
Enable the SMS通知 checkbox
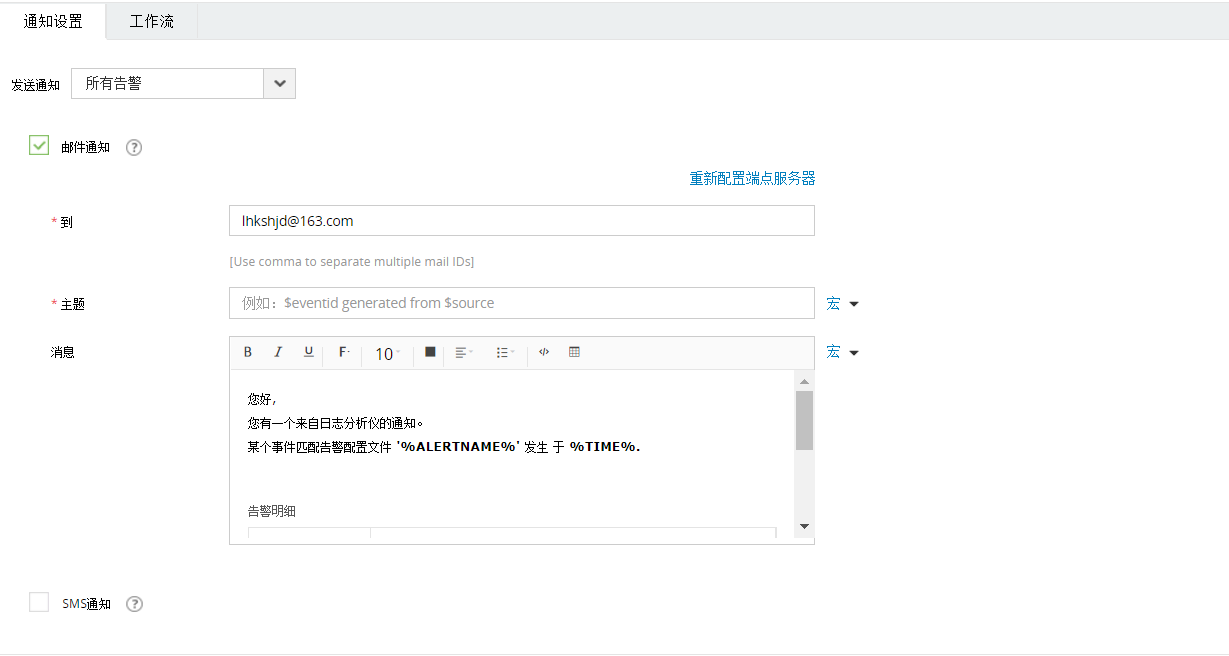pos(38,602)
